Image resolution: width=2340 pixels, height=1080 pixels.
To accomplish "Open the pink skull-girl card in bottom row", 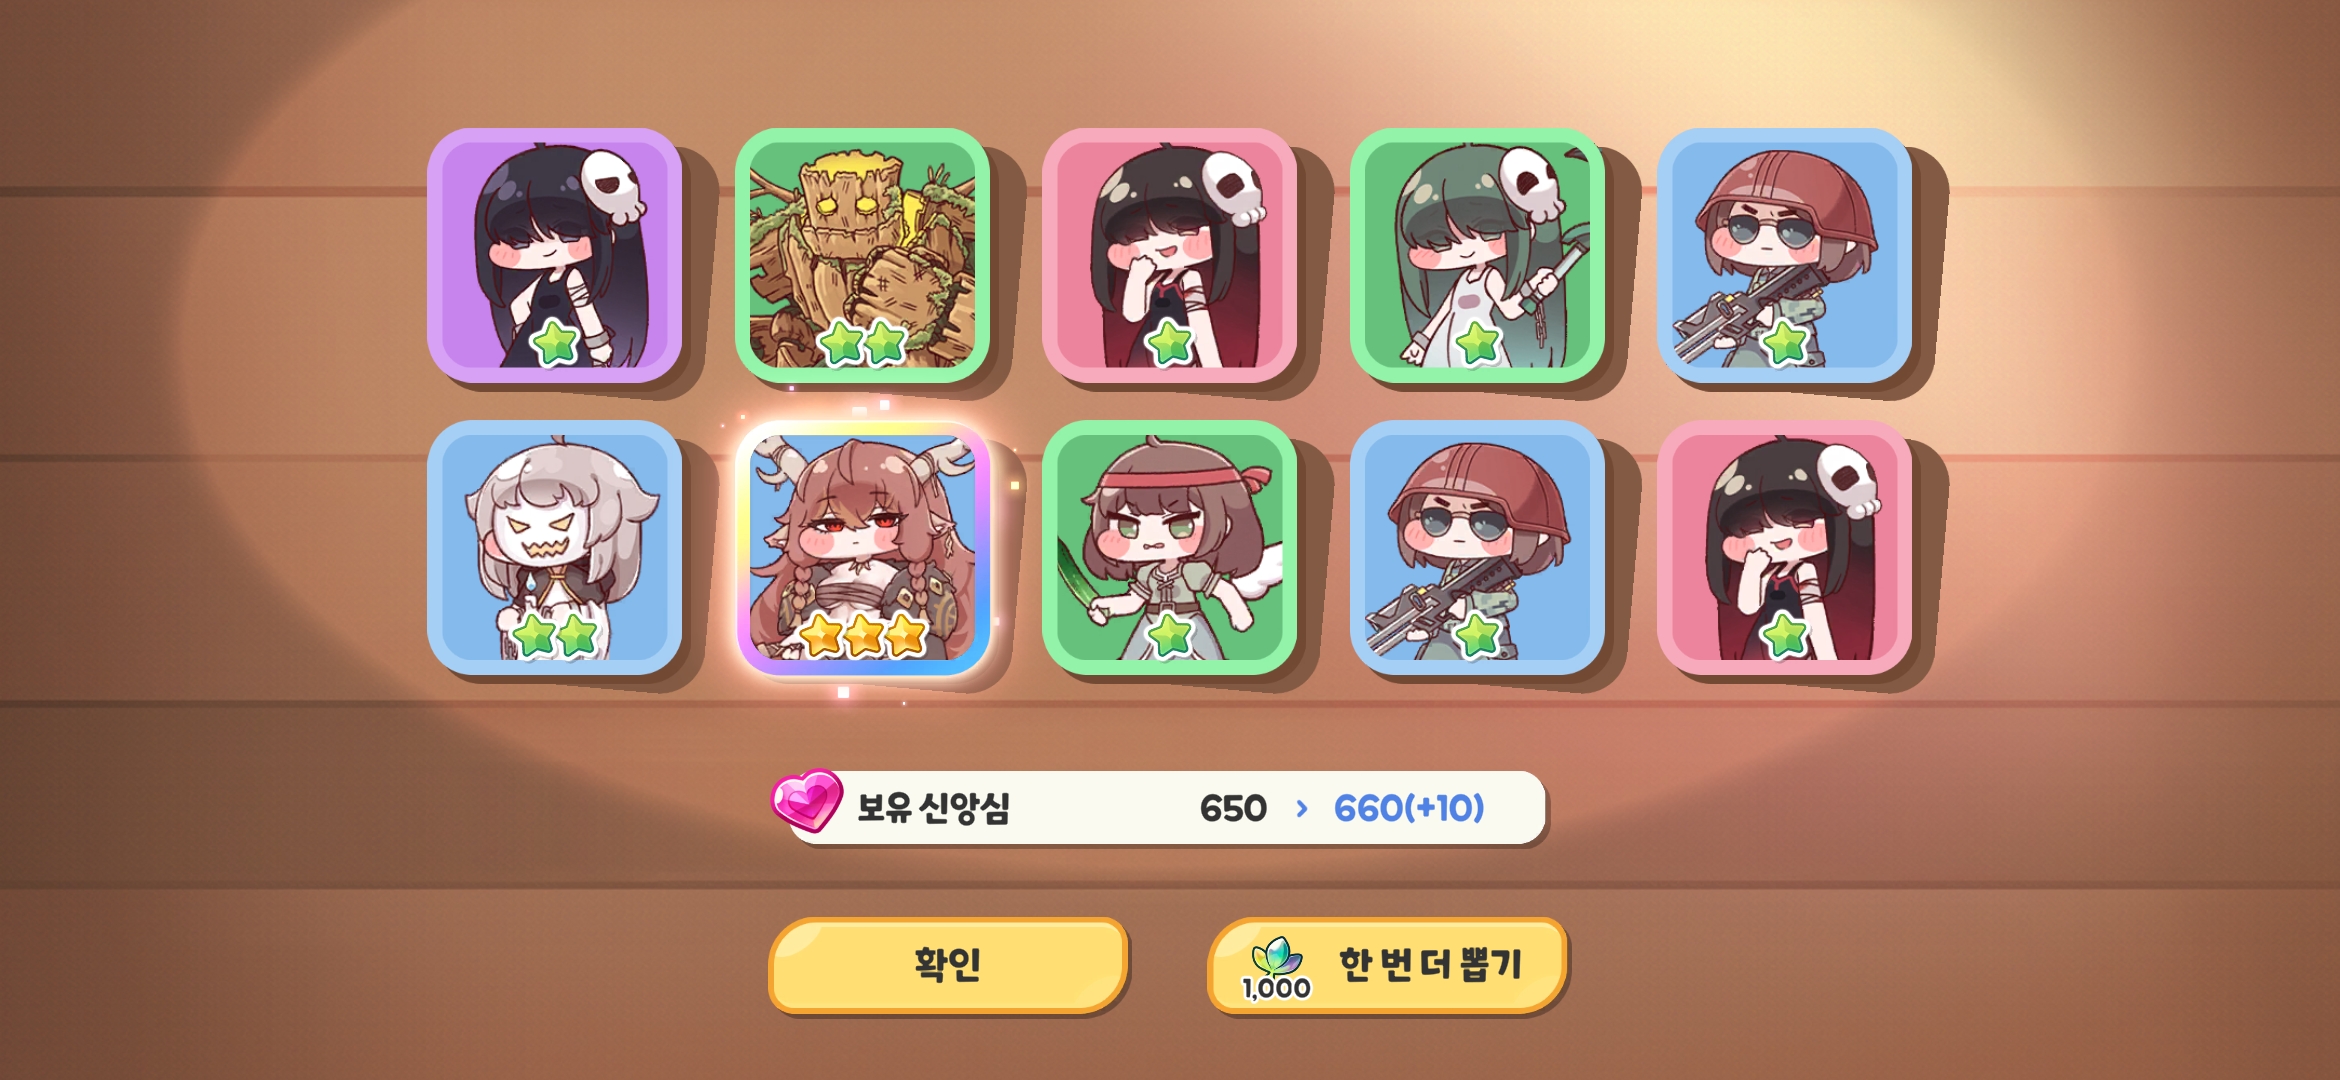I will (x=1785, y=547).
